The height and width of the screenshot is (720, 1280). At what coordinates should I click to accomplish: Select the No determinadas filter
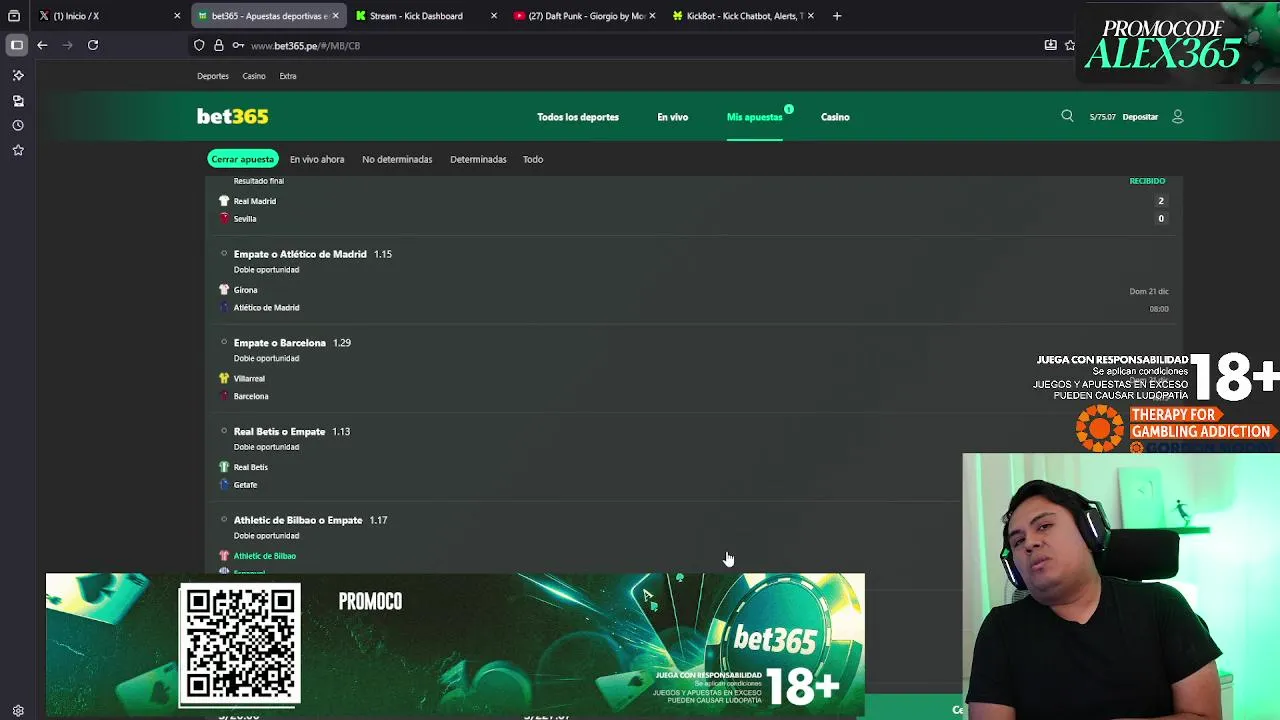coord(397,159)
